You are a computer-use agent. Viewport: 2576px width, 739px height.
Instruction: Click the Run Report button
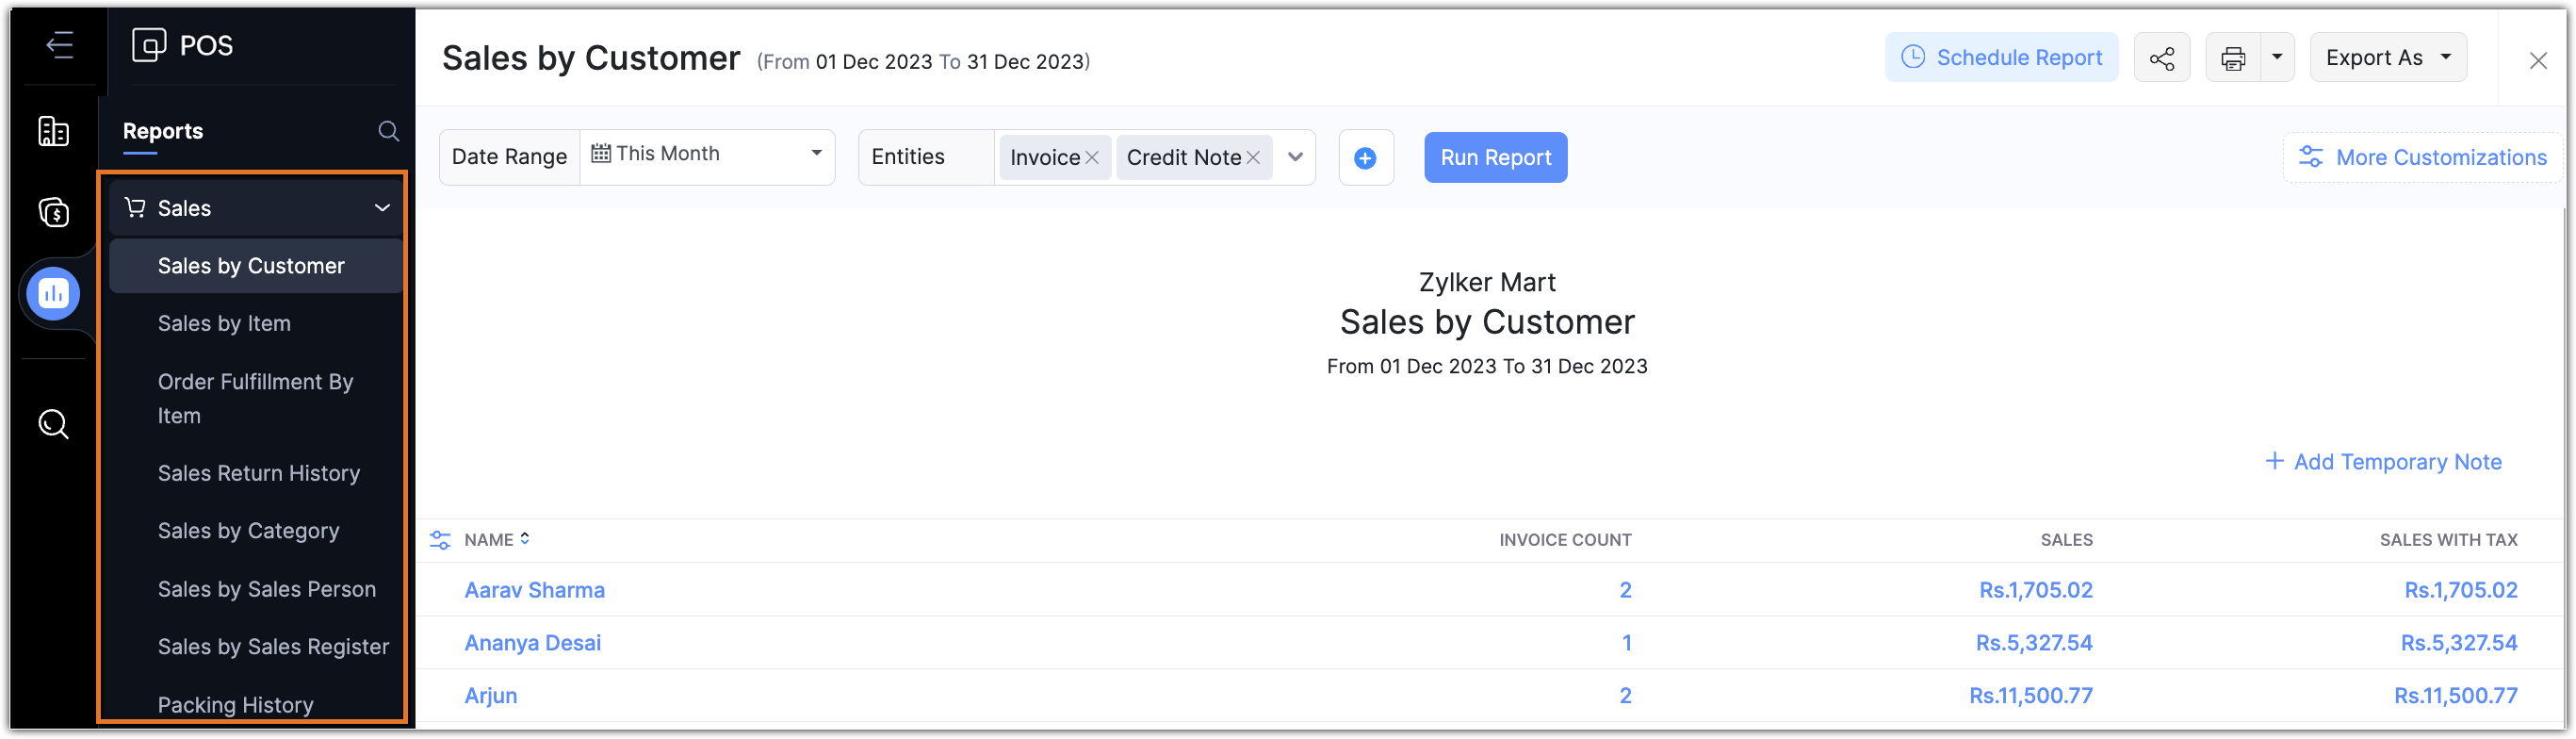click(1495, 158)
